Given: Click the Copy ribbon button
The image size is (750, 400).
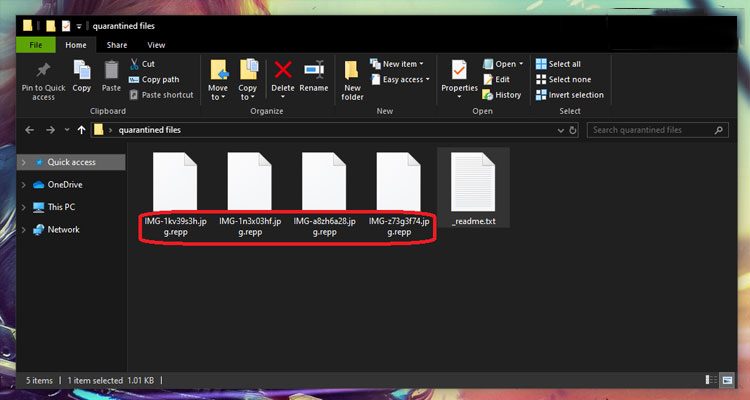Looking at the screenshot, I should tap(82, 77).
